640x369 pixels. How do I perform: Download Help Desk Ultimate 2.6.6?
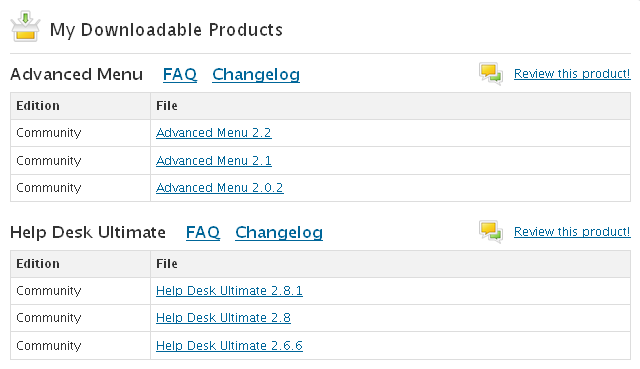pos(229,345)
